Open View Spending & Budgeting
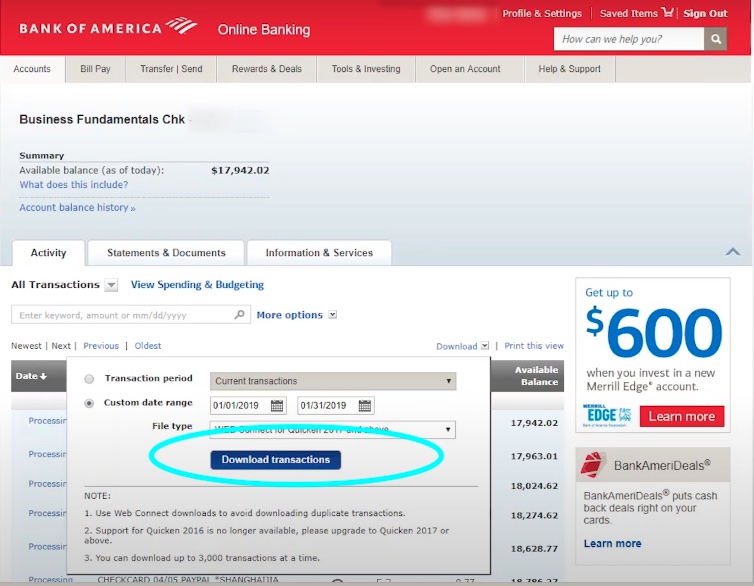The height and width of the screenshot is (586, 754). tap(197, 285)
